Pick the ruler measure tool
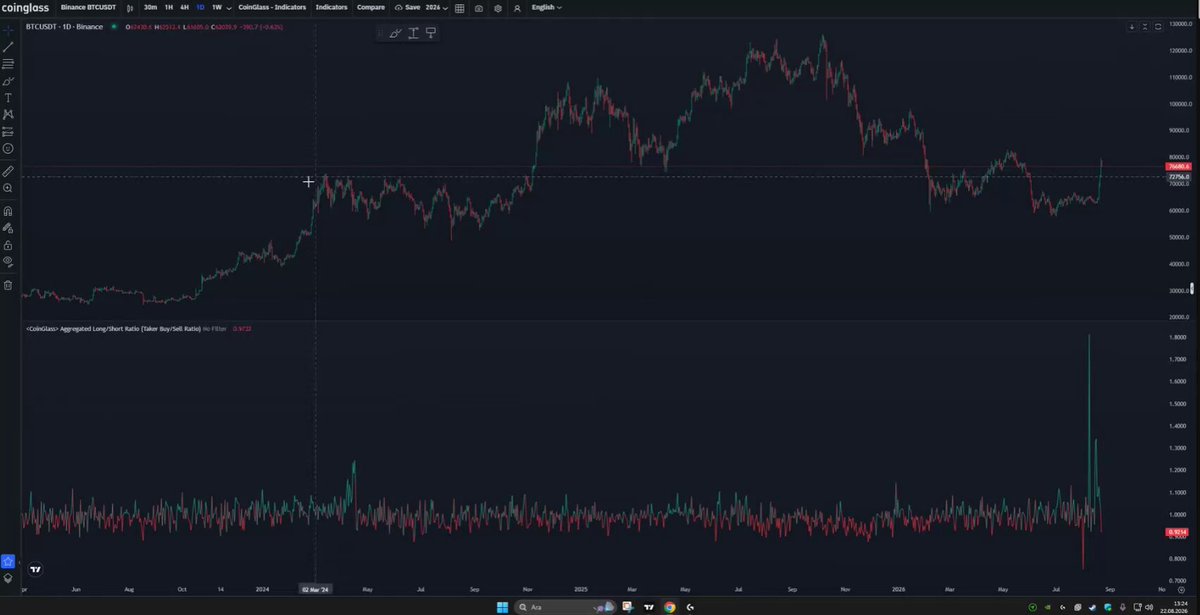 [8, 171]
